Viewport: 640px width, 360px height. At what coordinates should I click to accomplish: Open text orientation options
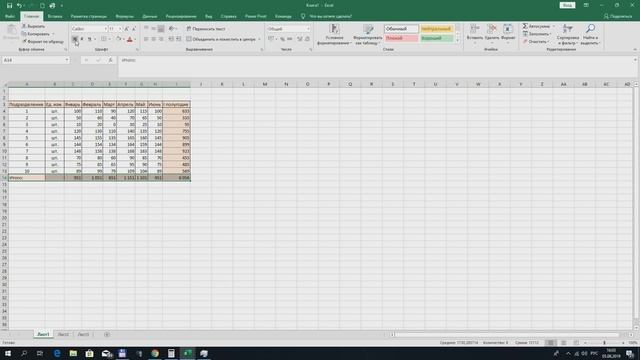click(x=172, y=29)
